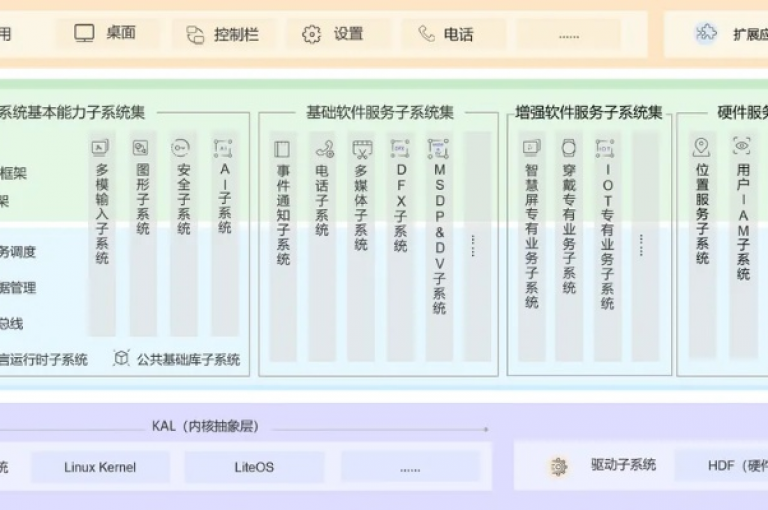Click the 多模输入子系统 vertical label
Screen dimensions: 768x510
tap(101, 214)
